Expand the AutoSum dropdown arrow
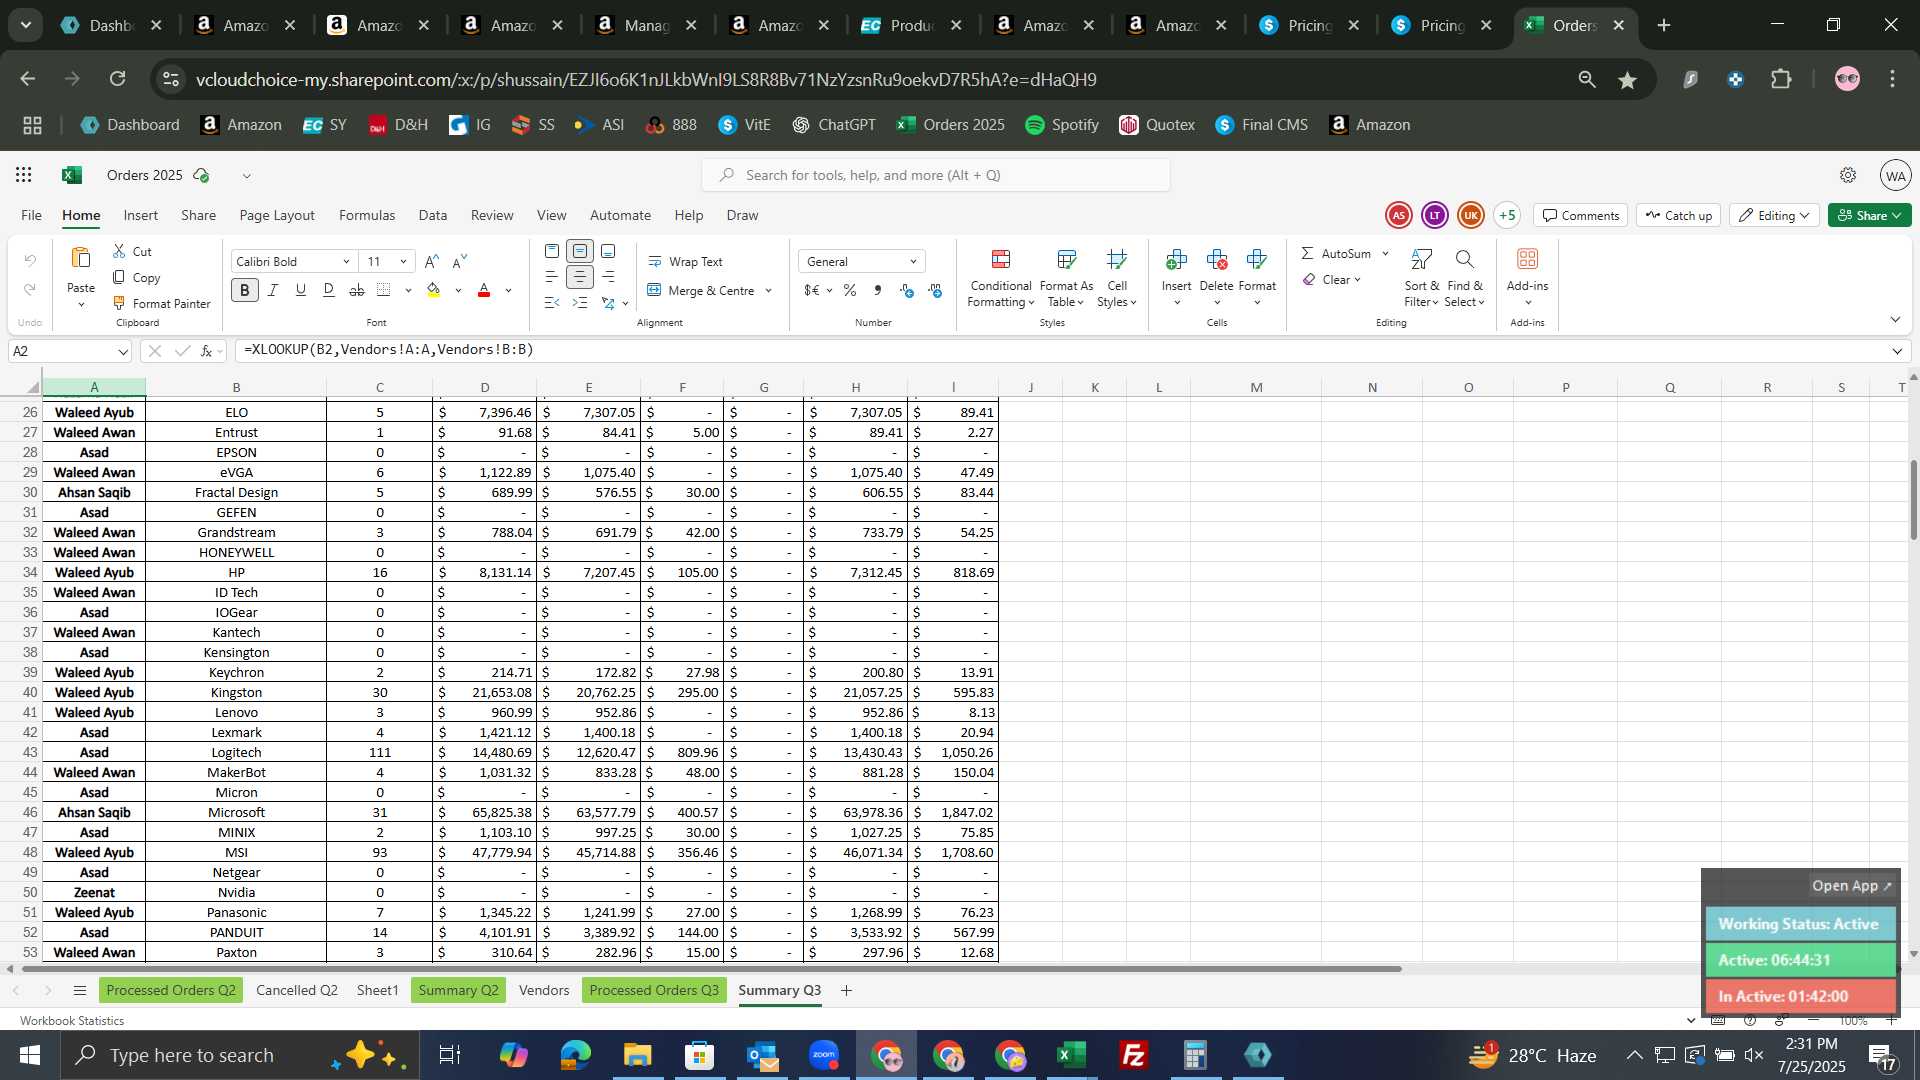Viewport: 1920px width, 1080px height. [1385, 254]
